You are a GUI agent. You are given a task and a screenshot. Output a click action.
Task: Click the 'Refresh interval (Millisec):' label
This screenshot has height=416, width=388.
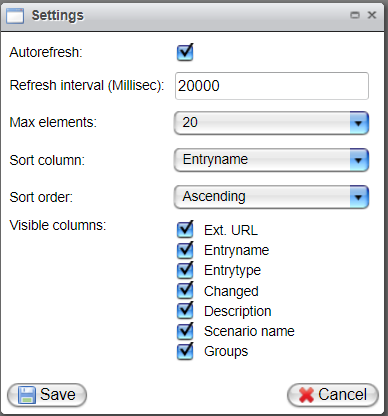click(87, 85)
